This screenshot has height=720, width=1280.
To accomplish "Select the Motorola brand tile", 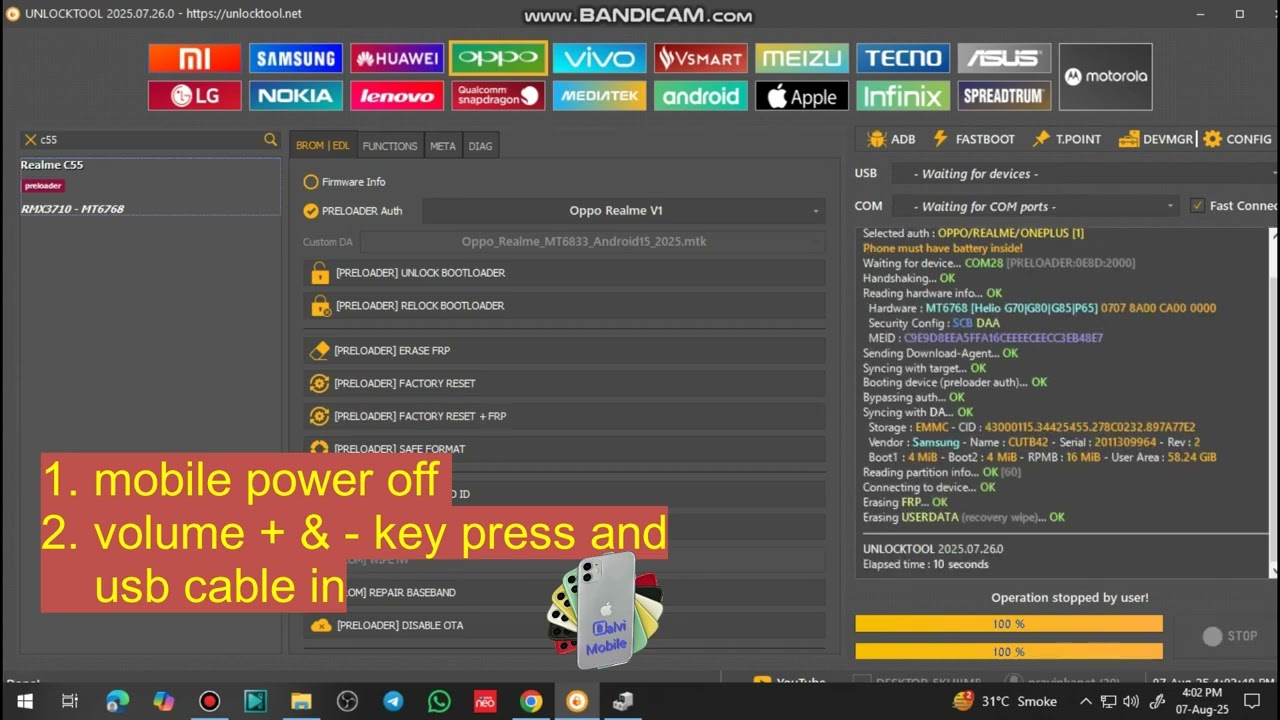I will click(x=1105, y=77).
